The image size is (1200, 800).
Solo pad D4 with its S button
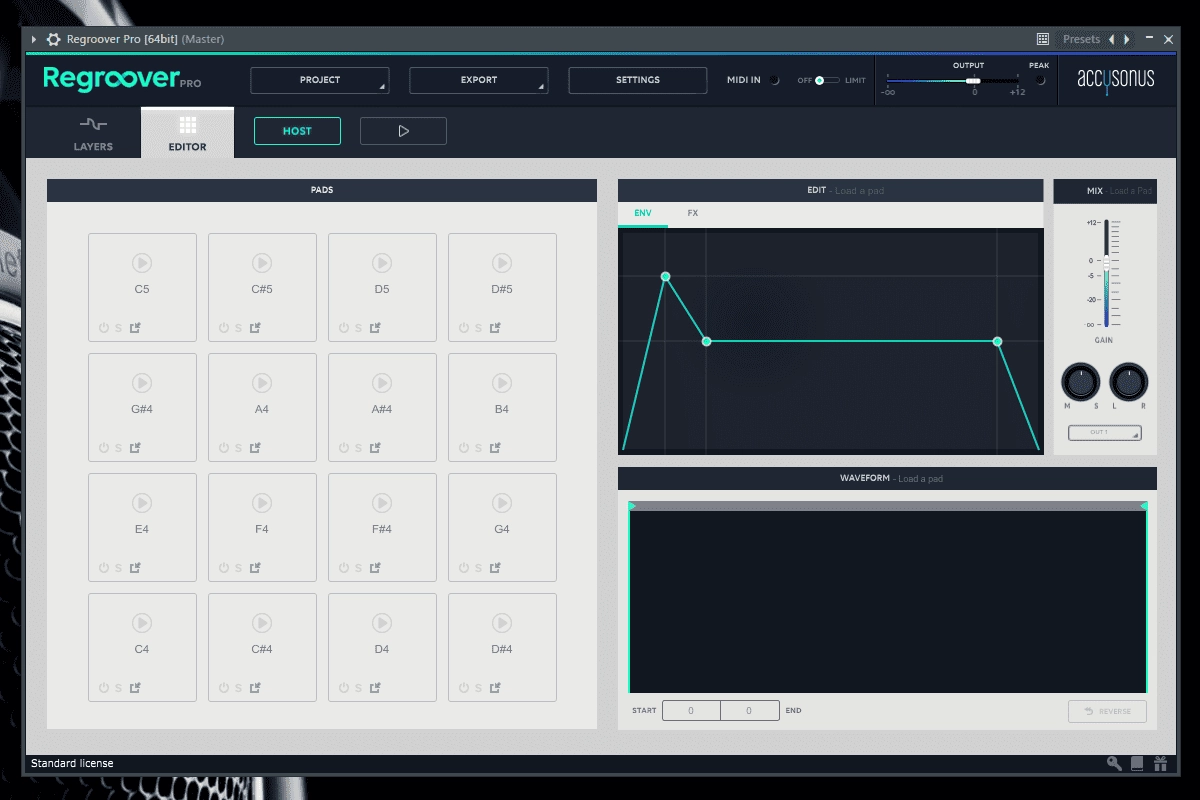pyautogui.click(x=358, y=688)
